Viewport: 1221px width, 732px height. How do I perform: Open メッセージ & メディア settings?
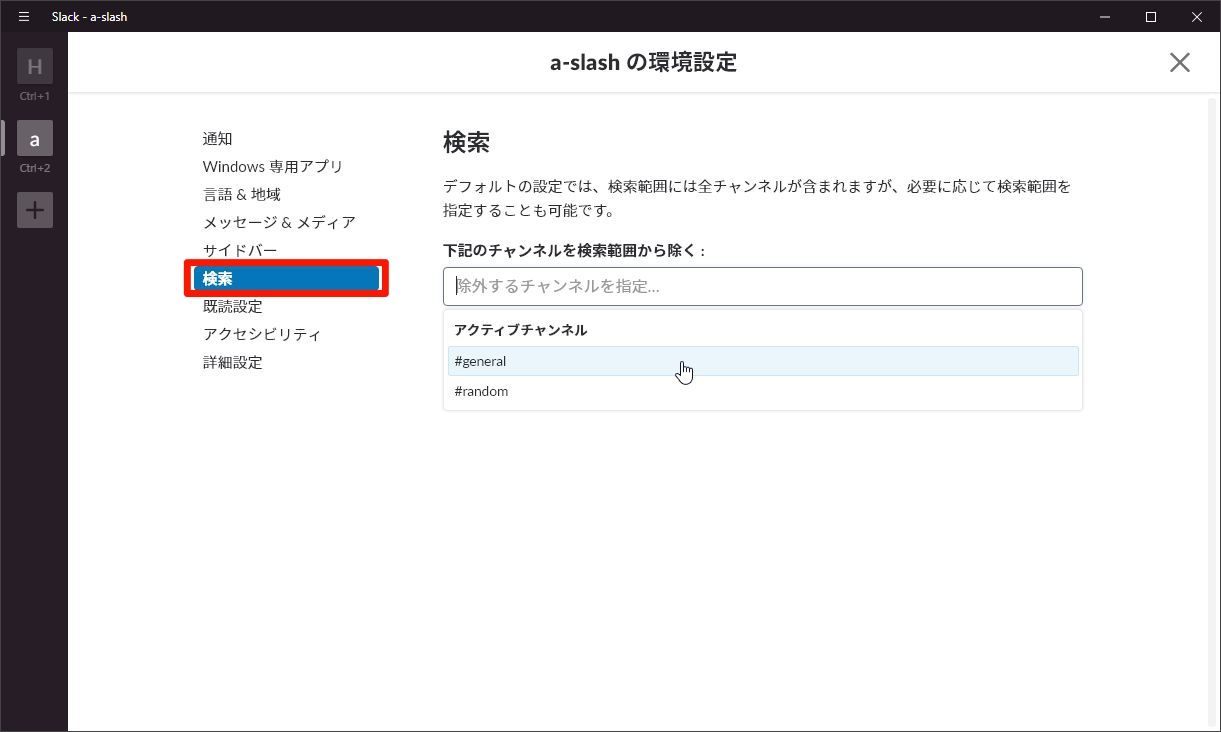279,223
